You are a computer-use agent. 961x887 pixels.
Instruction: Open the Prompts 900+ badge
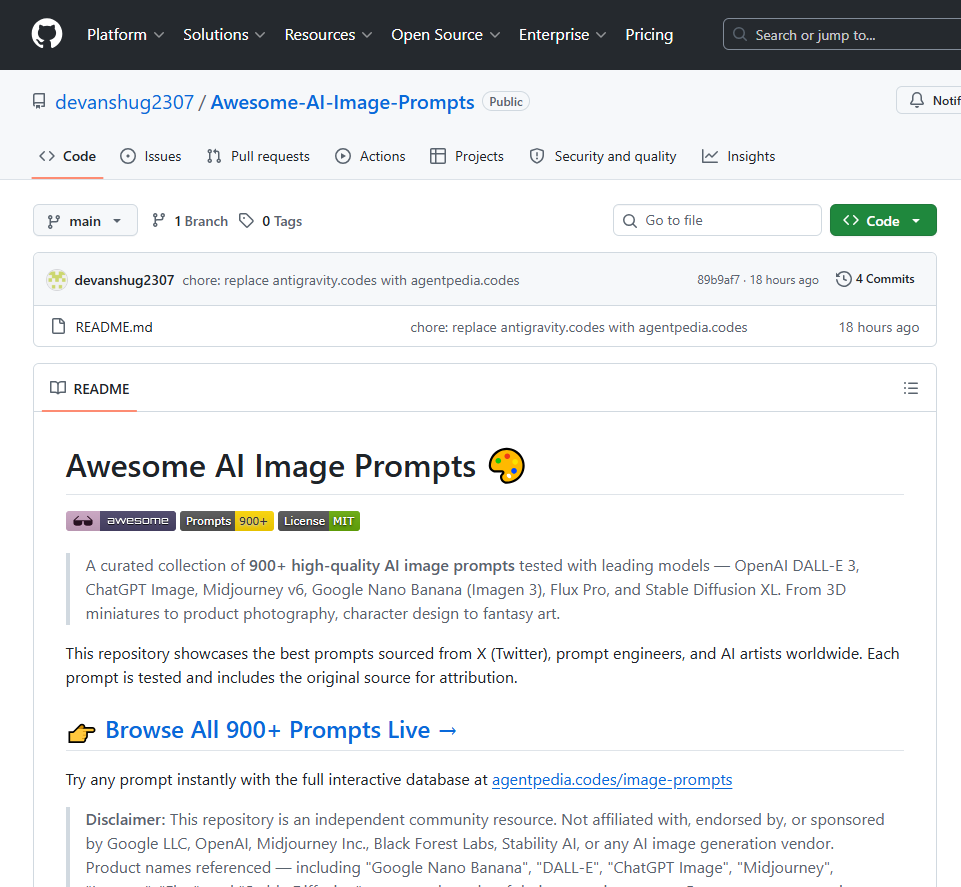click(x=227, y=521)
